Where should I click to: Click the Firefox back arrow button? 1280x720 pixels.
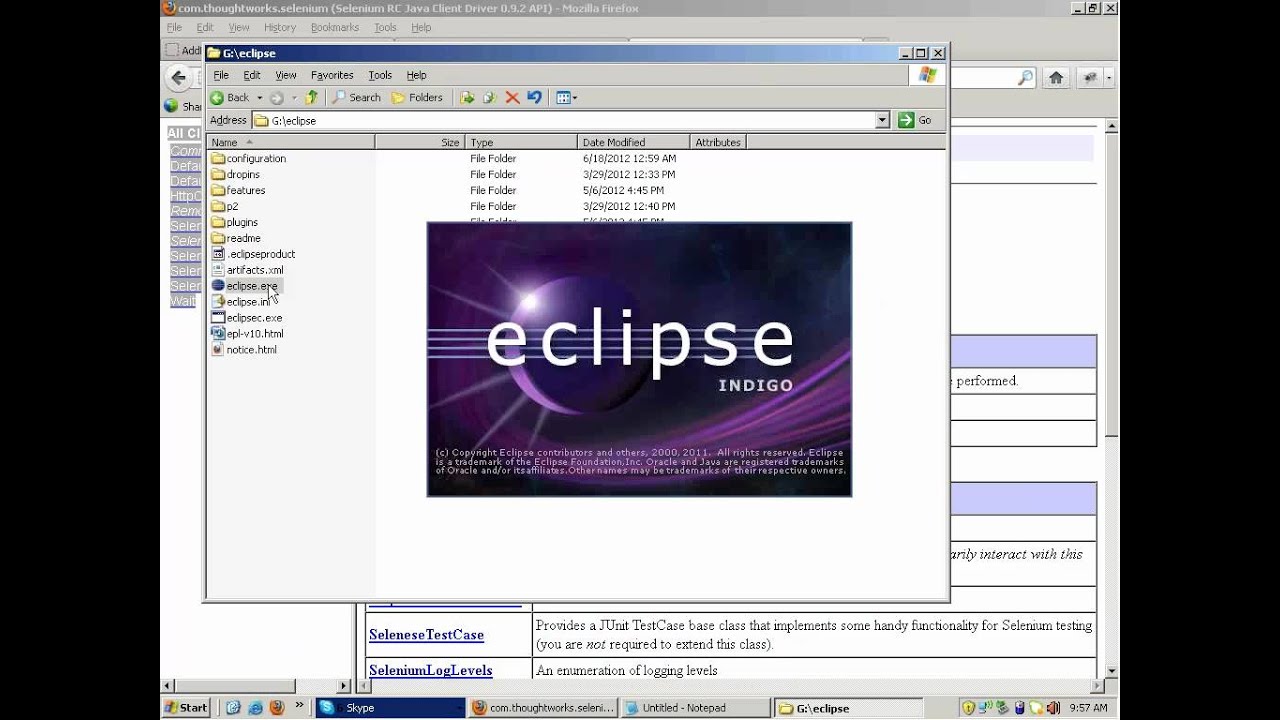(x=178, y=77)
